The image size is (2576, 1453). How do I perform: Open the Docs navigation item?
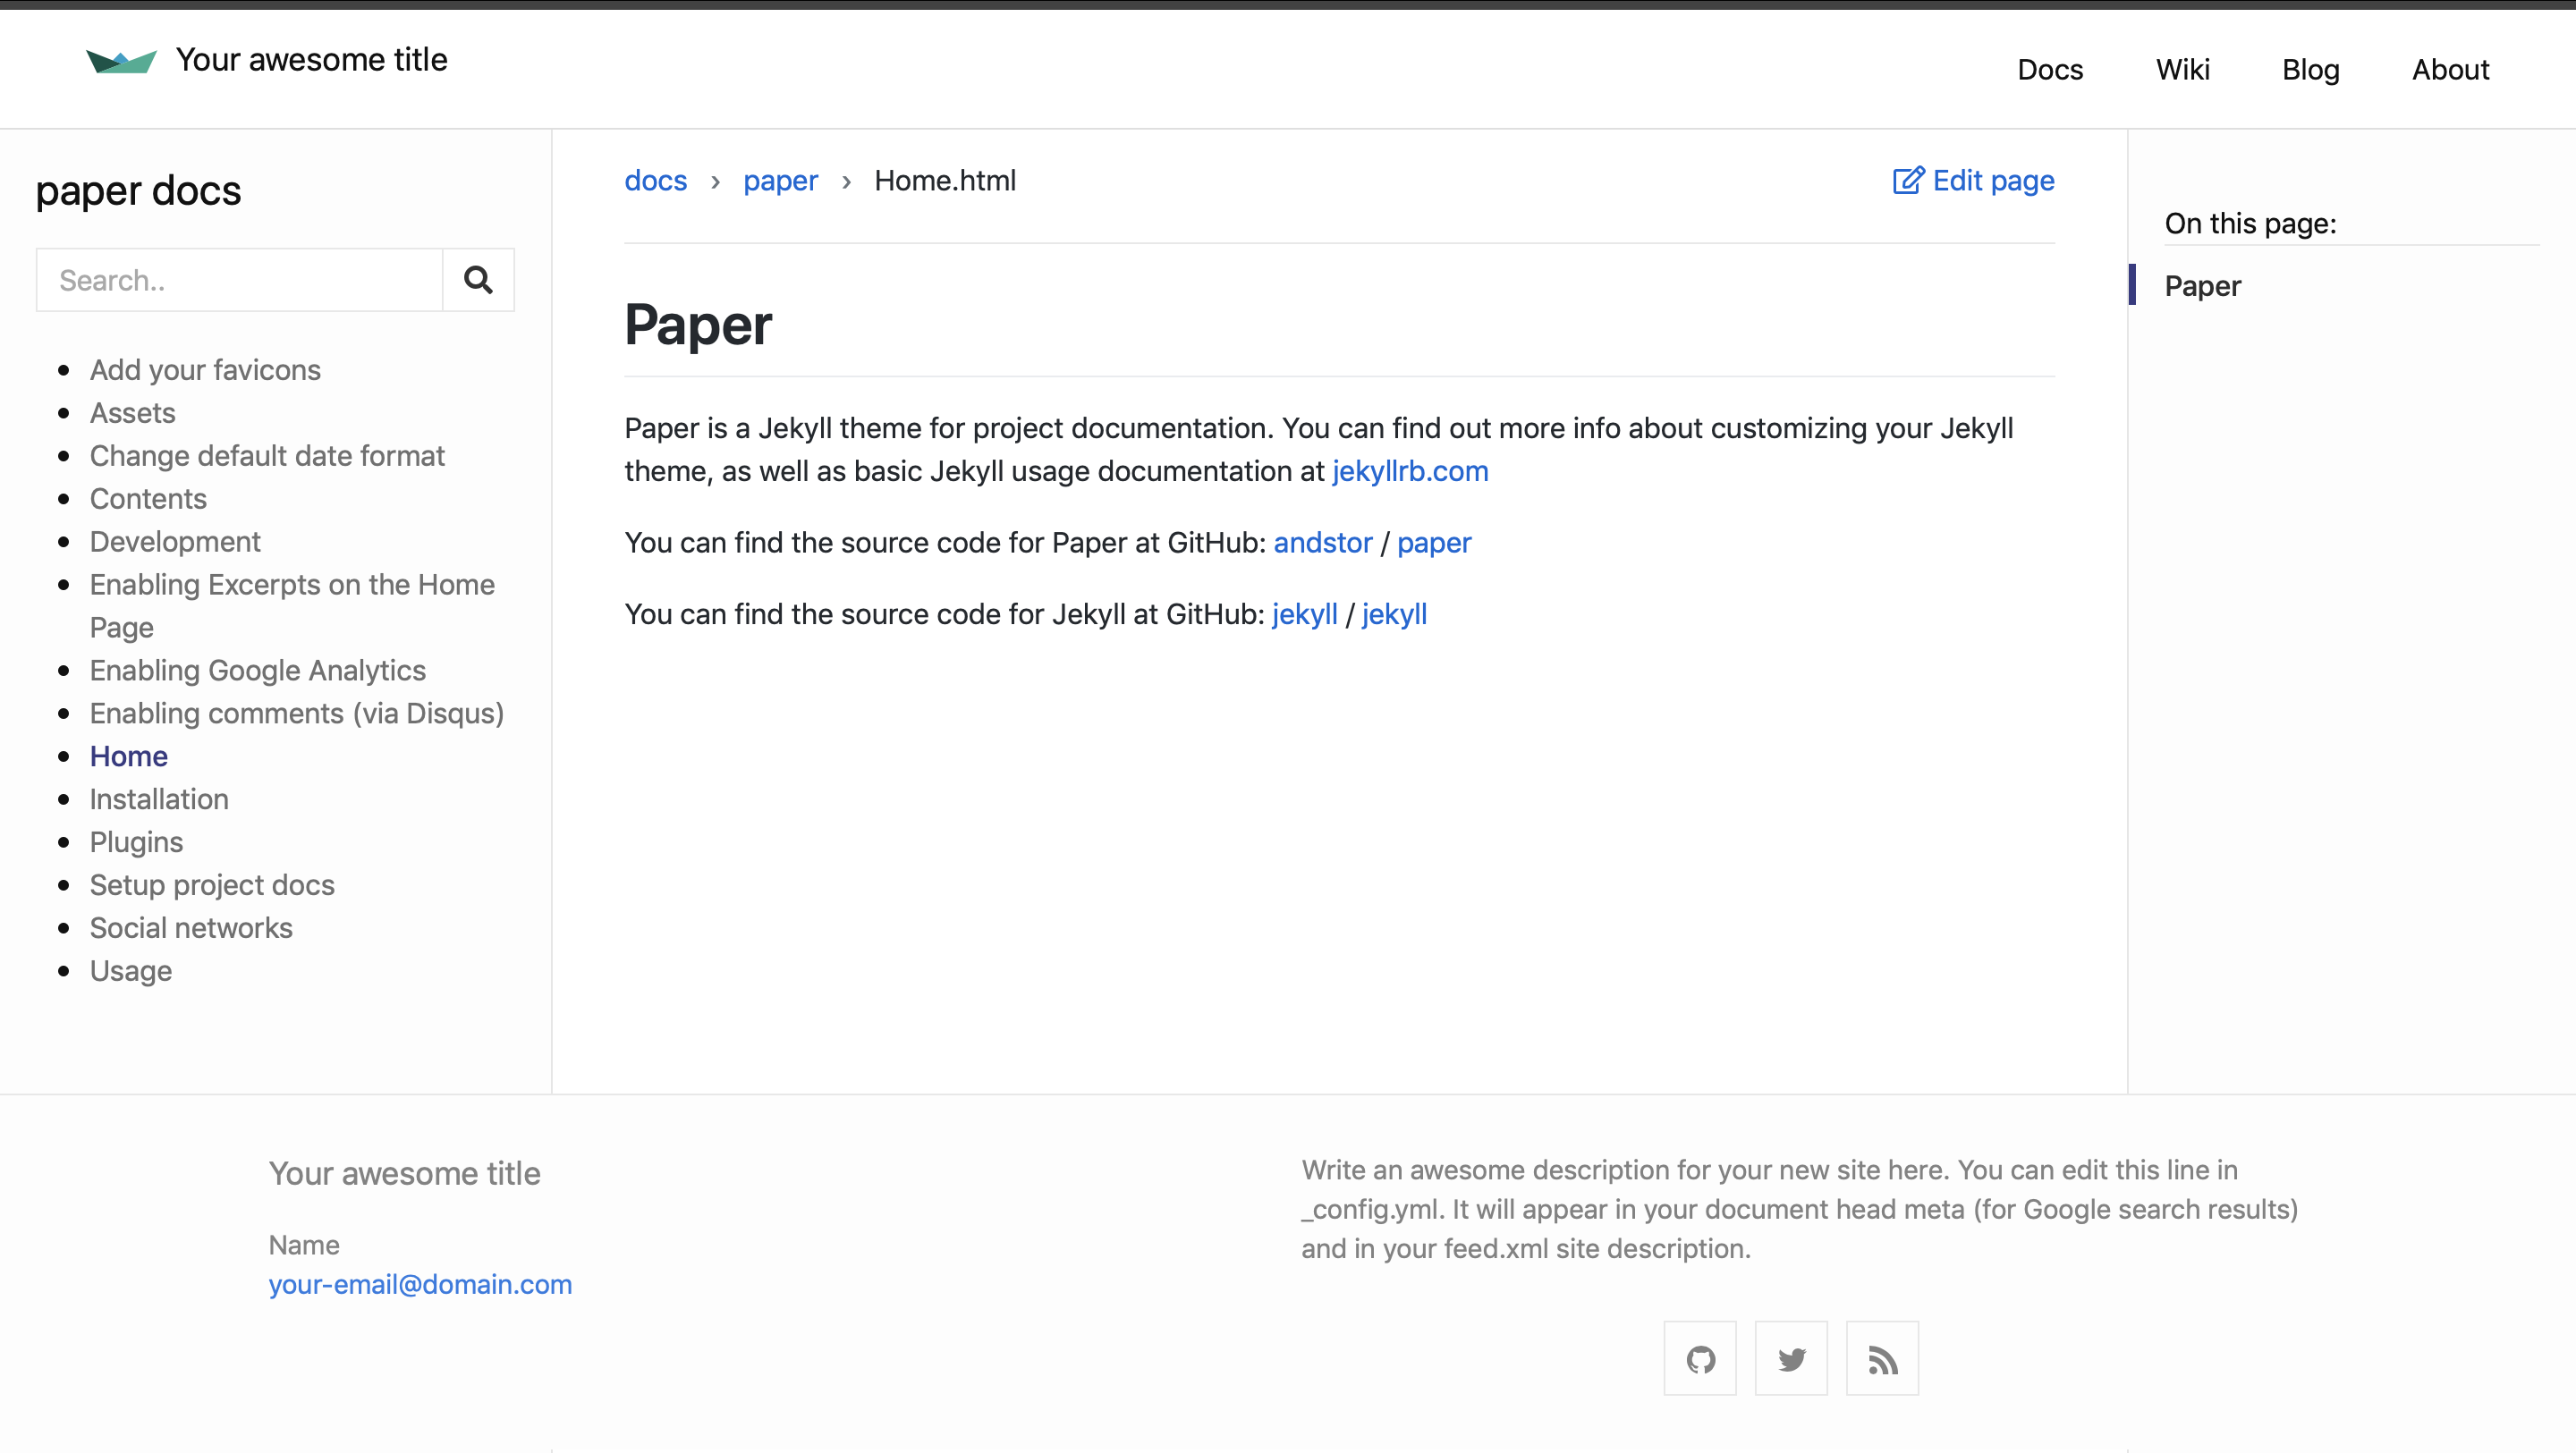pos(2050,70)
